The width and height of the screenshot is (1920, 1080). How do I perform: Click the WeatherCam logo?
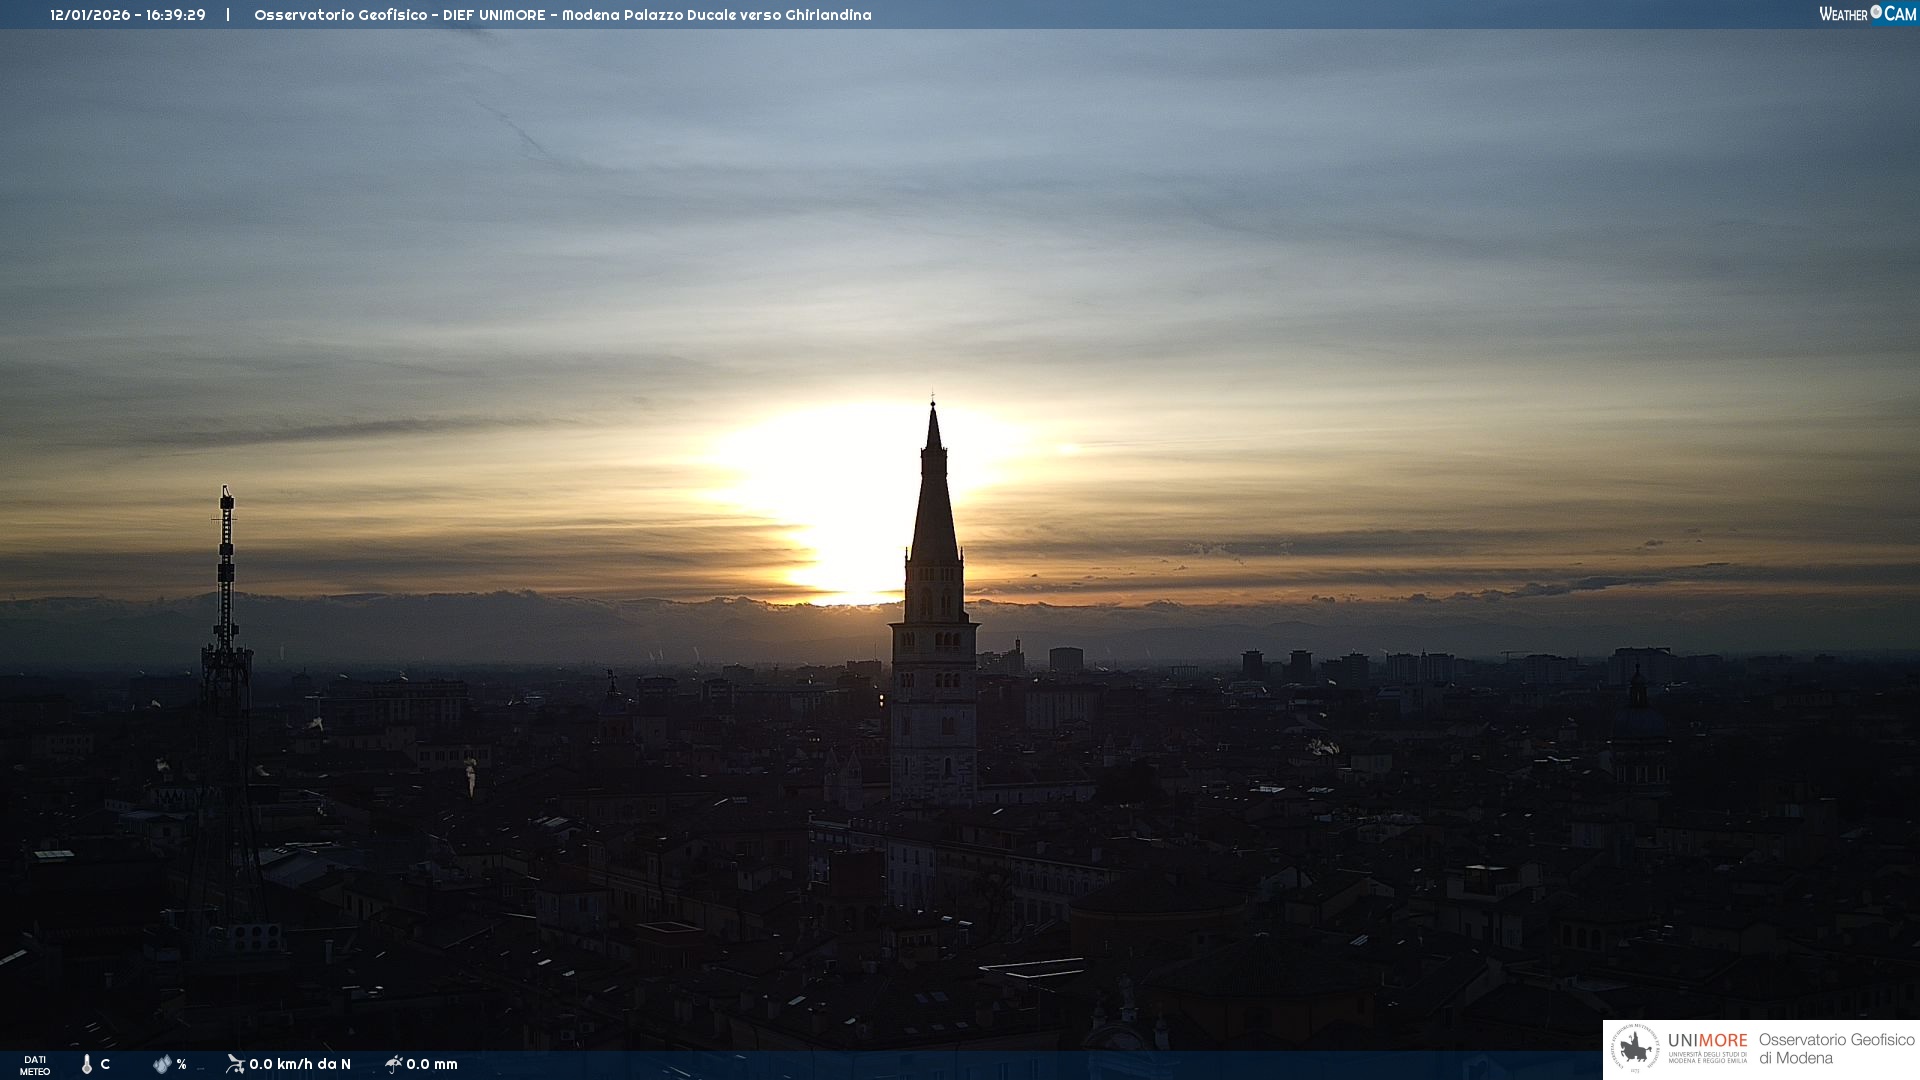tap(1867, 14)
